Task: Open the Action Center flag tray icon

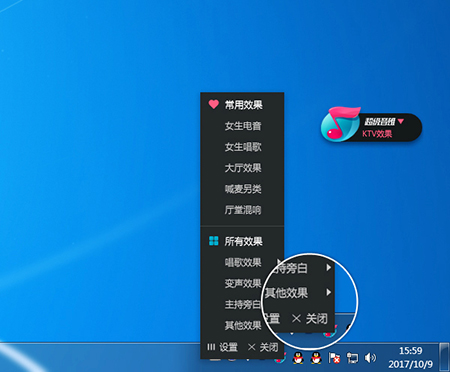Action: [334, 358]
